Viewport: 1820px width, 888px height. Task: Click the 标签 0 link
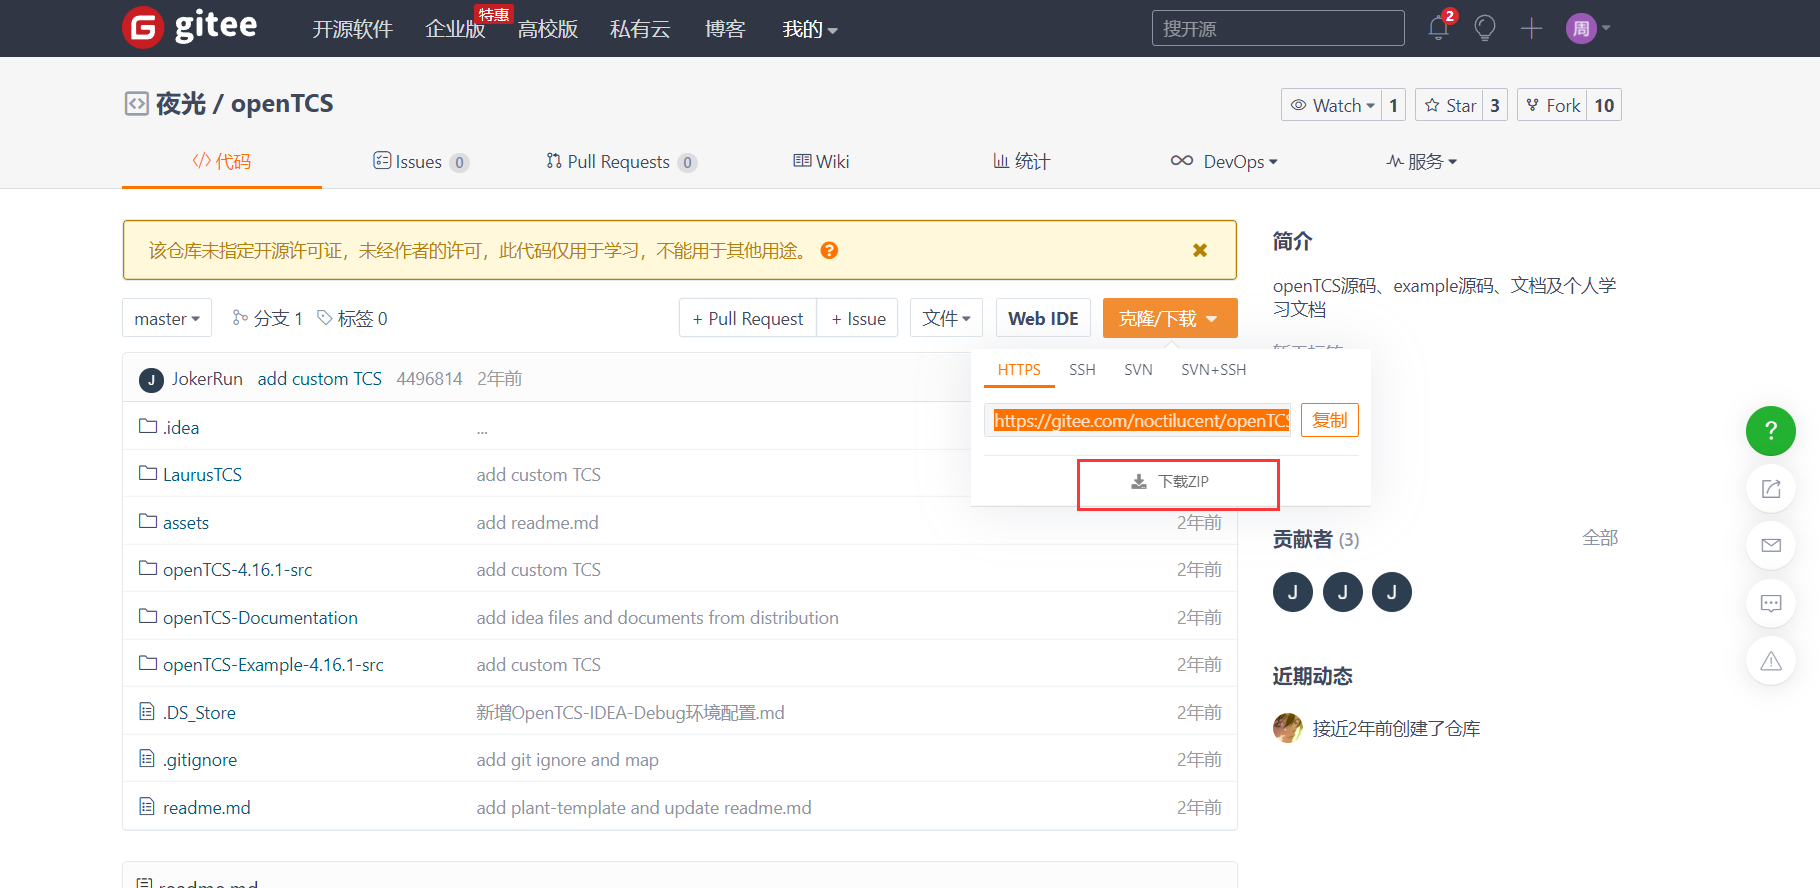[352, 318]
